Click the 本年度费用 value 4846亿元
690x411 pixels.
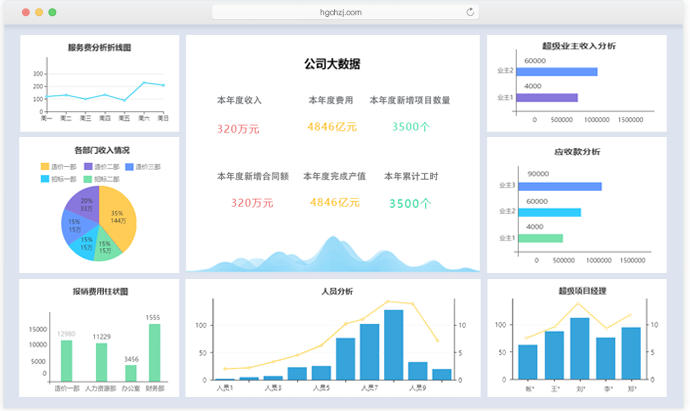(x=332, y=127)
